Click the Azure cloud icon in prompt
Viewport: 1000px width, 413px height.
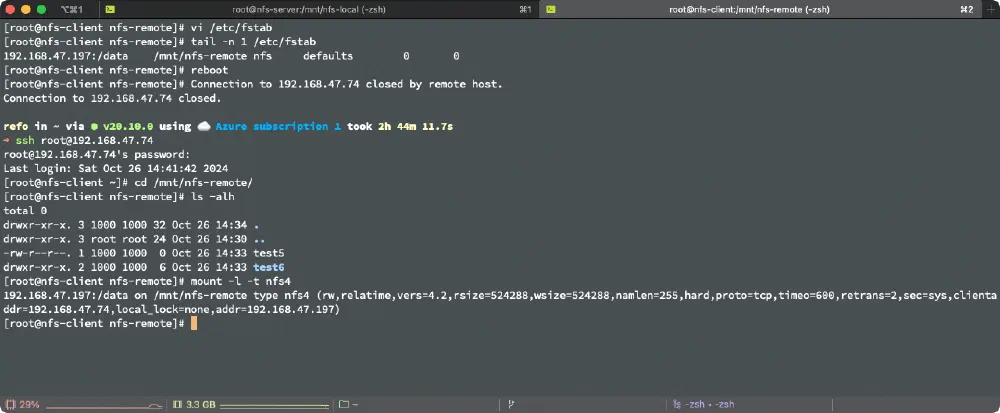[205, 127]
